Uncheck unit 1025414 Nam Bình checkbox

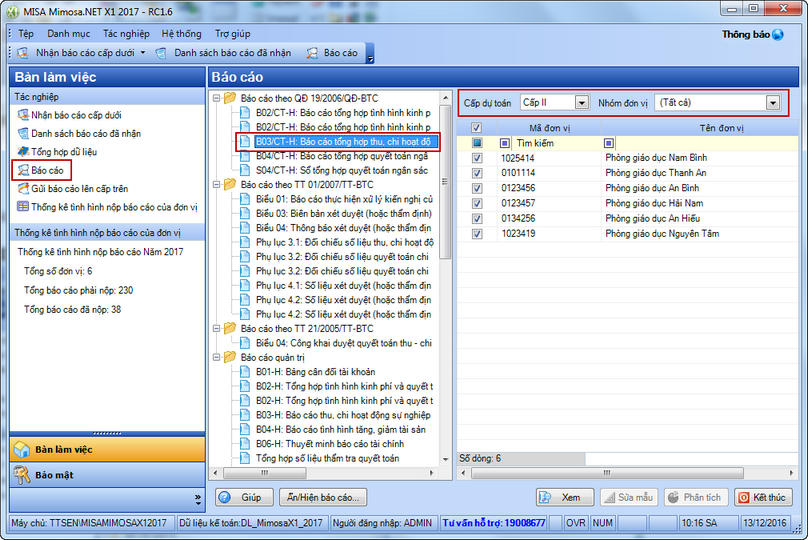pyautogui.click(x=477, y=158)
